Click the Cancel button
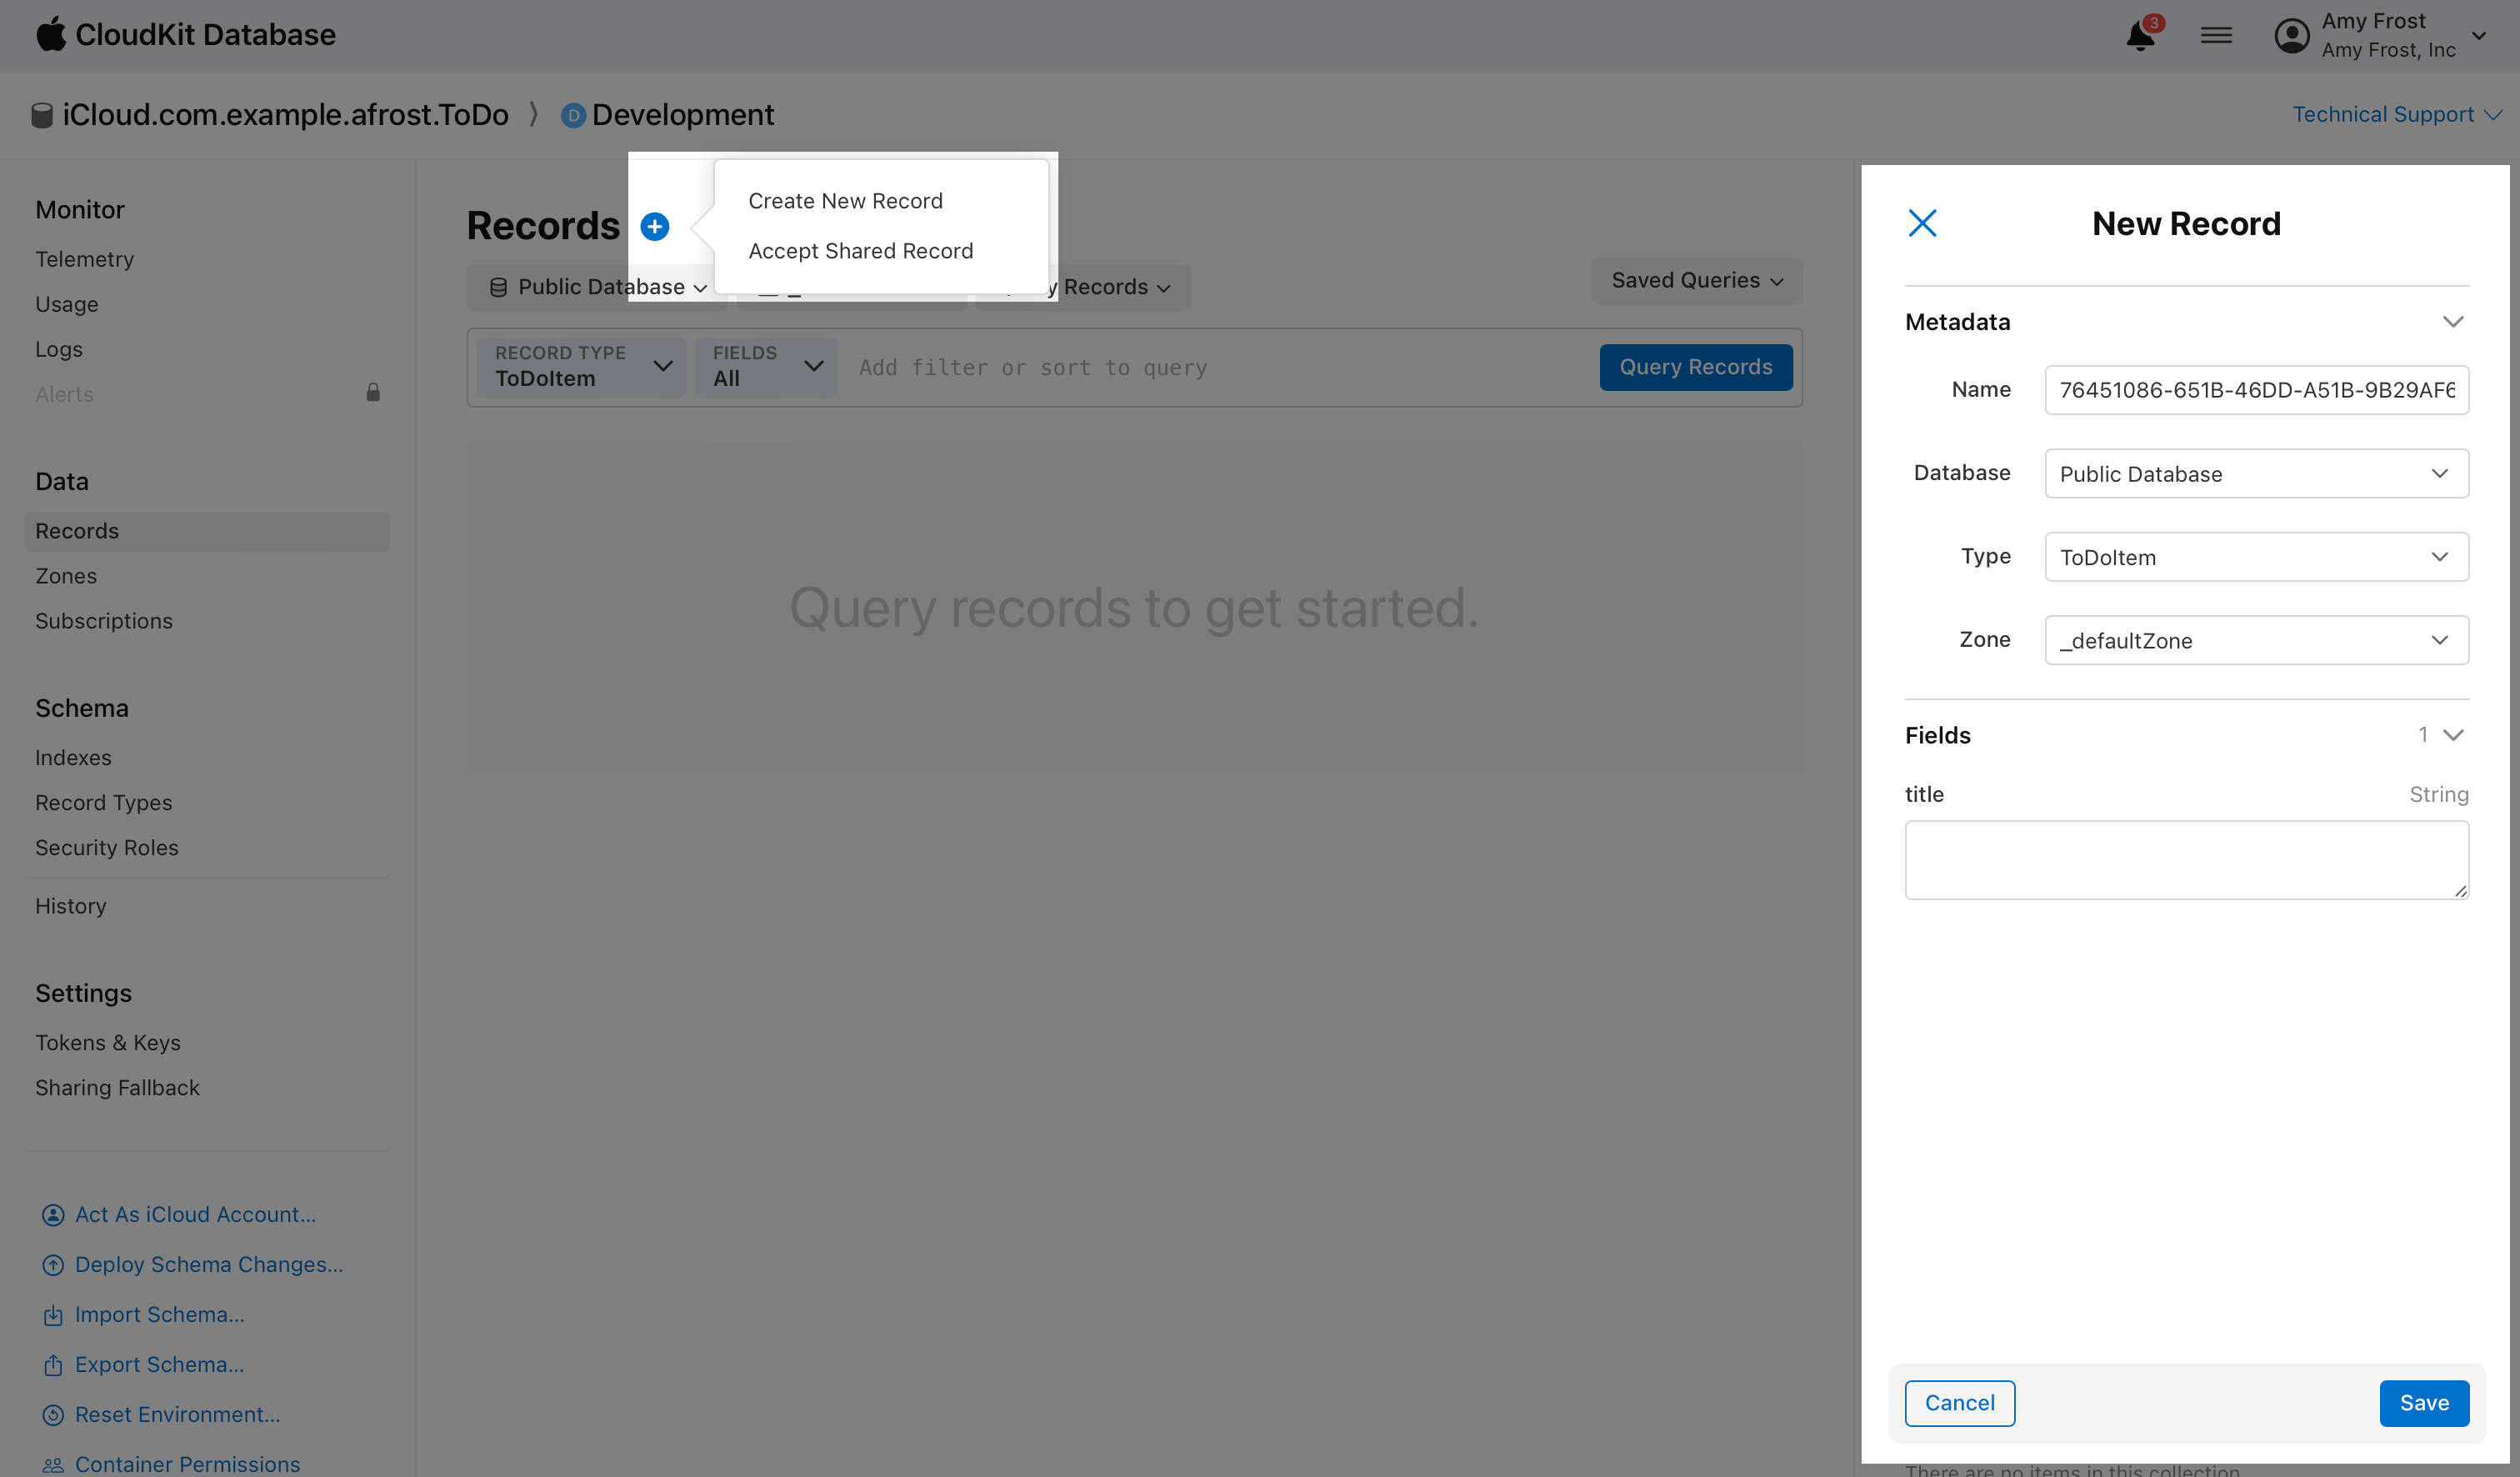Viewport: 2520px width, 1477px height. pyautogui.click(x=1959, y=1403)
